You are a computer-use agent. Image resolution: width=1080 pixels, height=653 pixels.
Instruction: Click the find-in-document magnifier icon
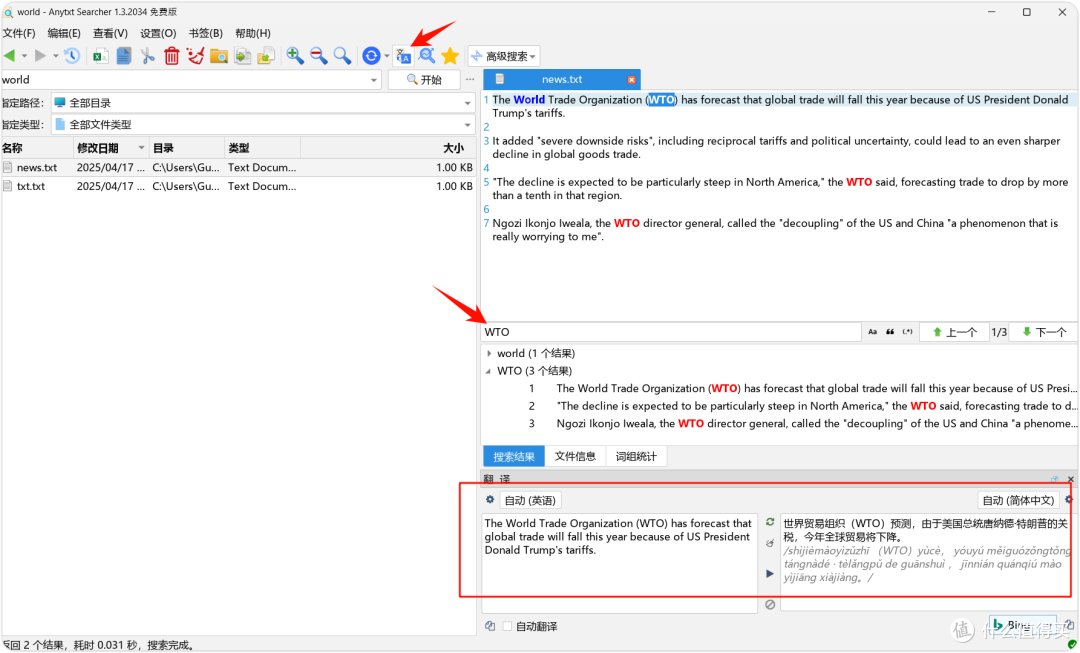(427, 56)
